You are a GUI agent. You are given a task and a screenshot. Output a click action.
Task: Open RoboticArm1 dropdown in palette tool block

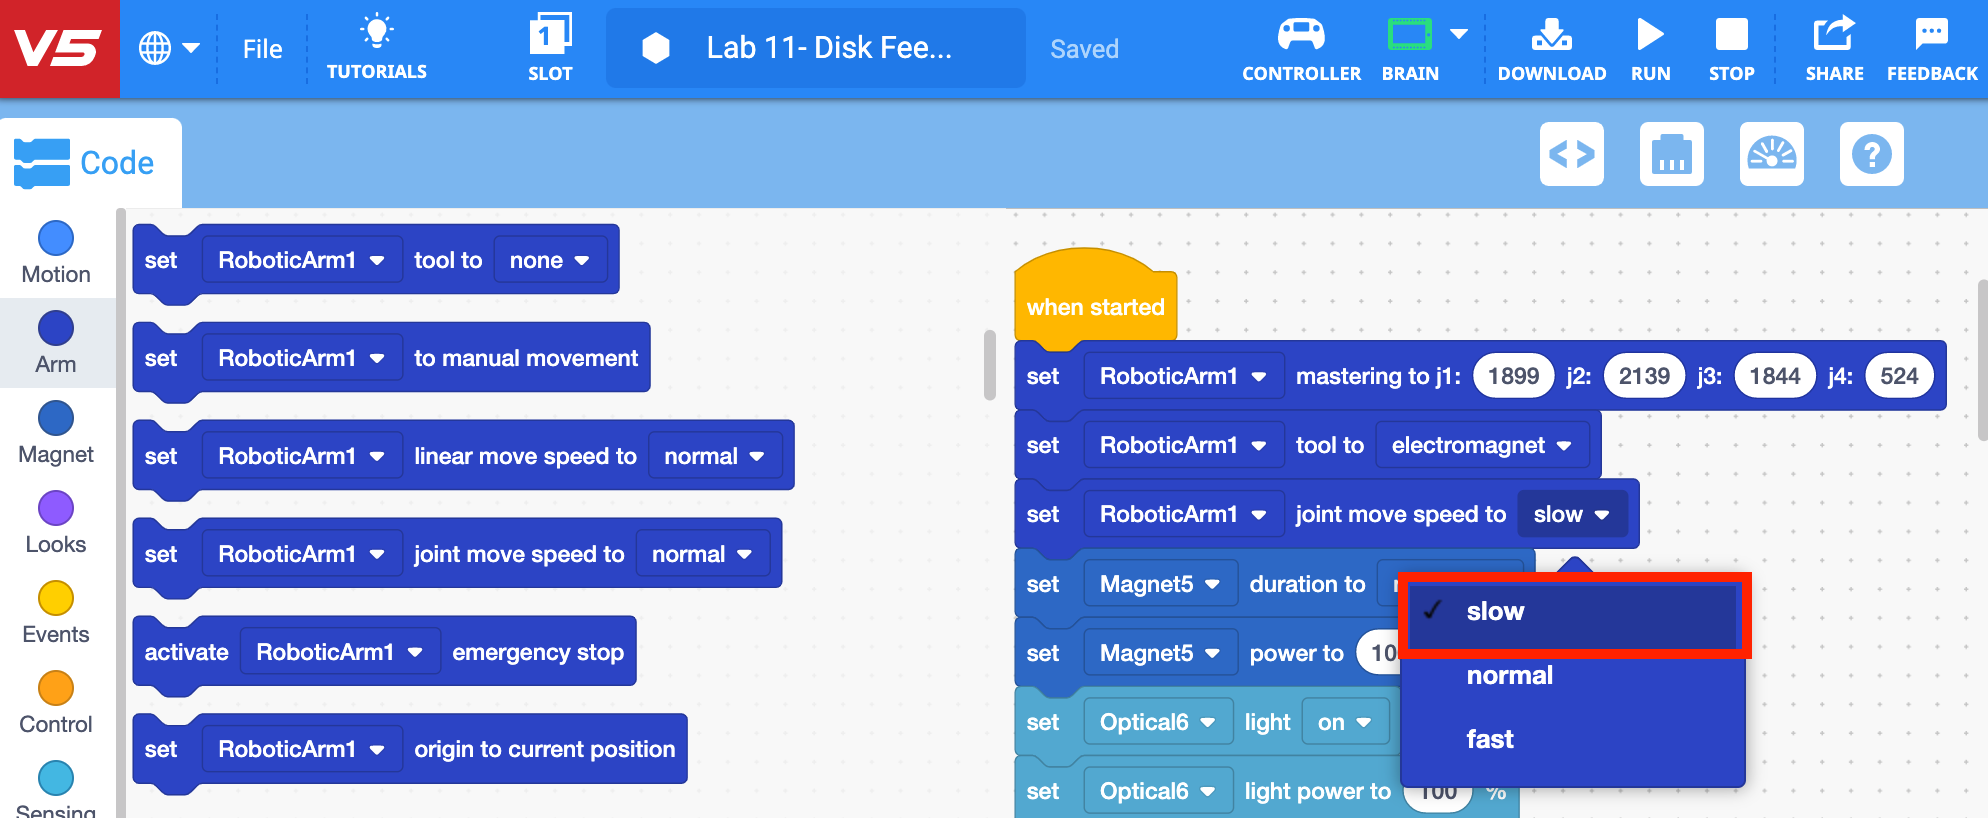pyautogui.click(x=301, y=260)
